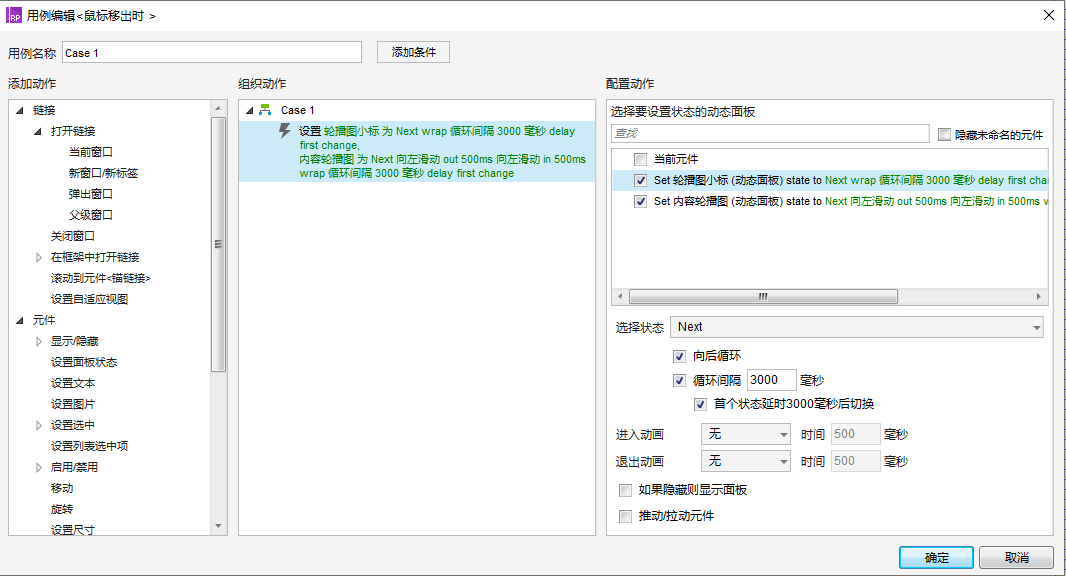Click left arrow of panel list scrollbar
This screenshot has height=576, width=1066.
click(x=619, y=297)
